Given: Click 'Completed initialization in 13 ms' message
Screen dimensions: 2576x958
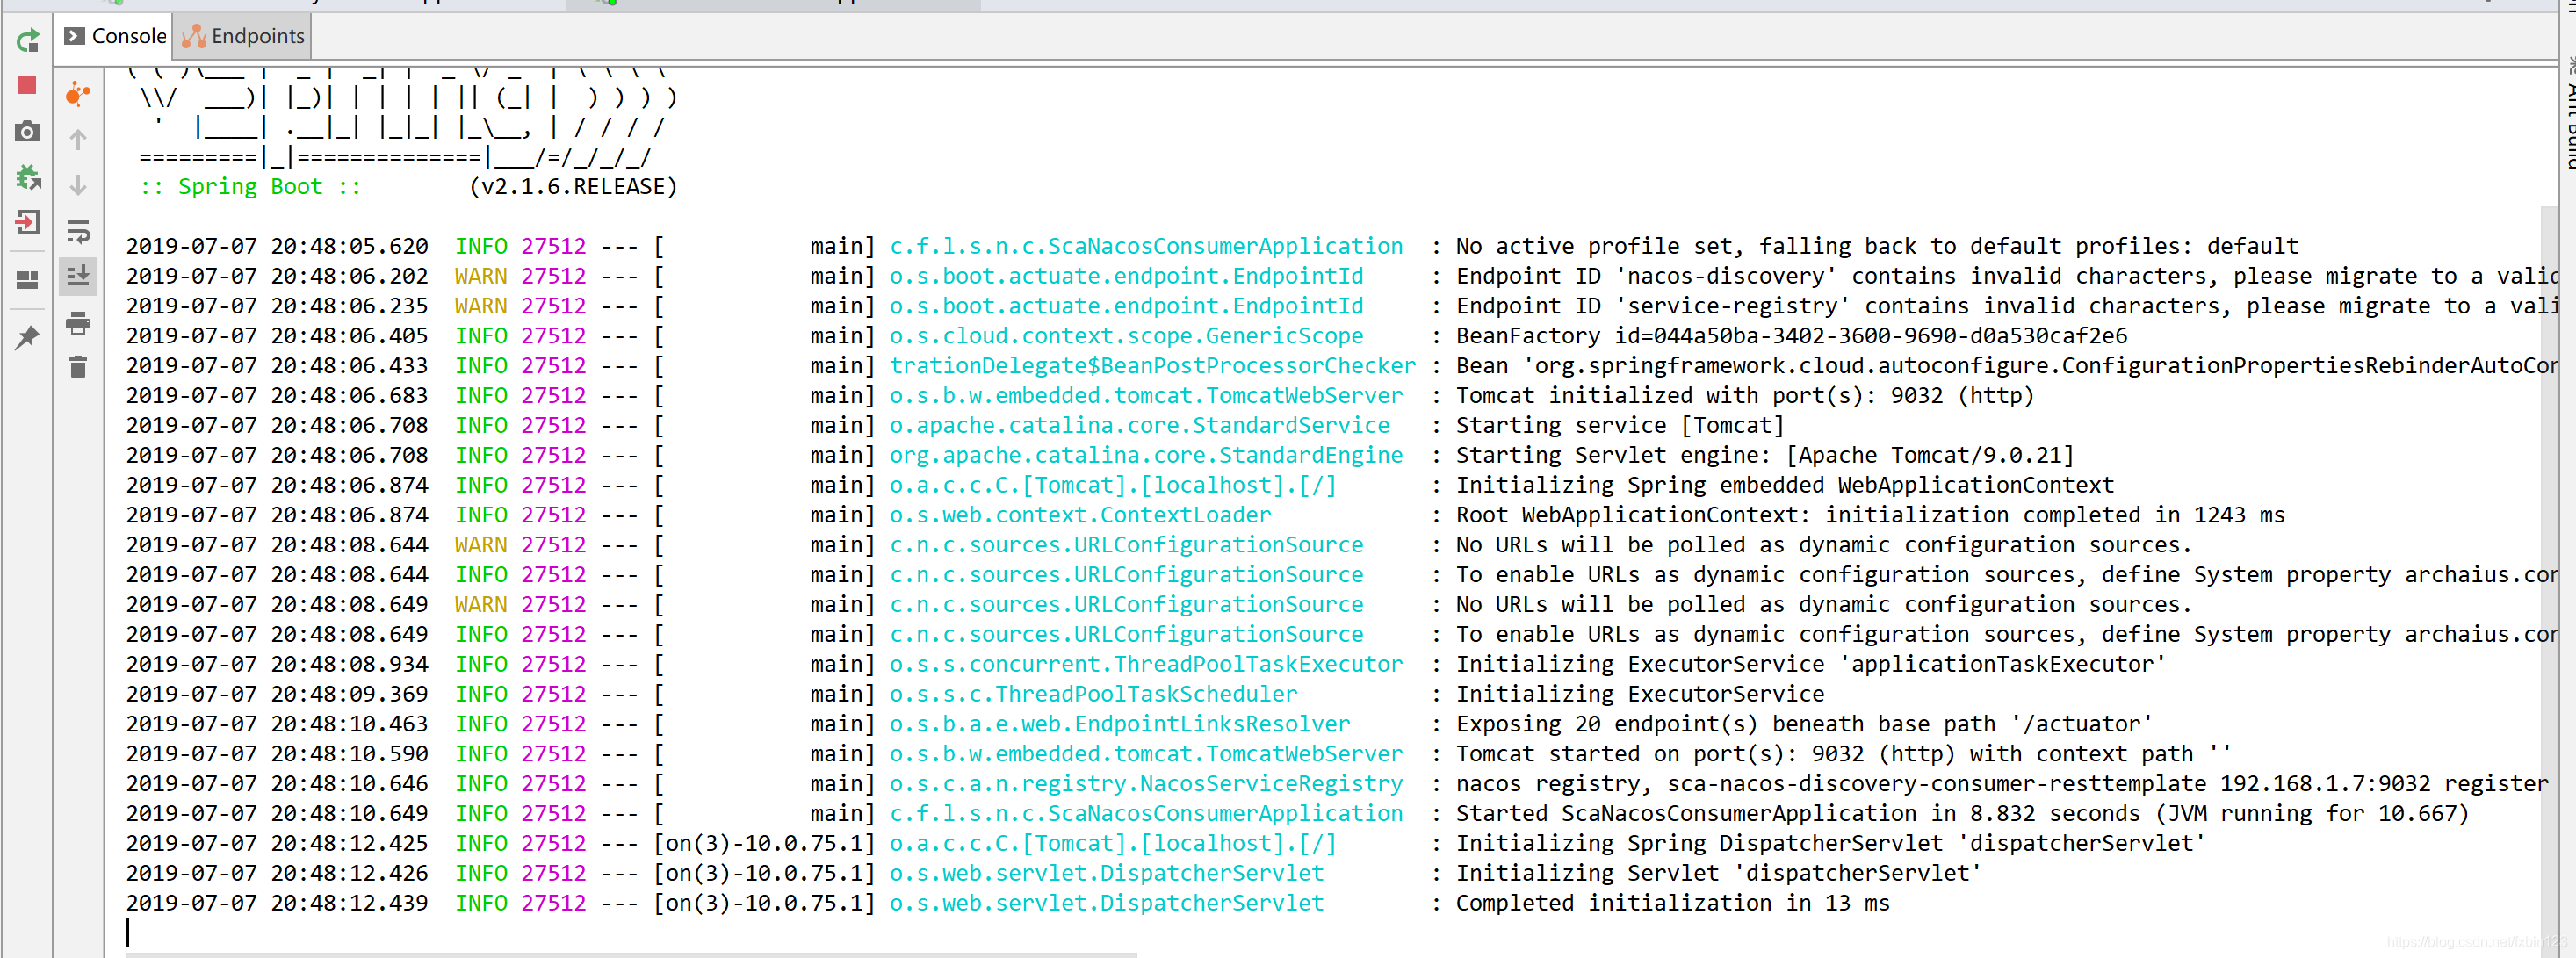Looking at the screenshot, I should pyautogui.click(x=1672, y=904).
